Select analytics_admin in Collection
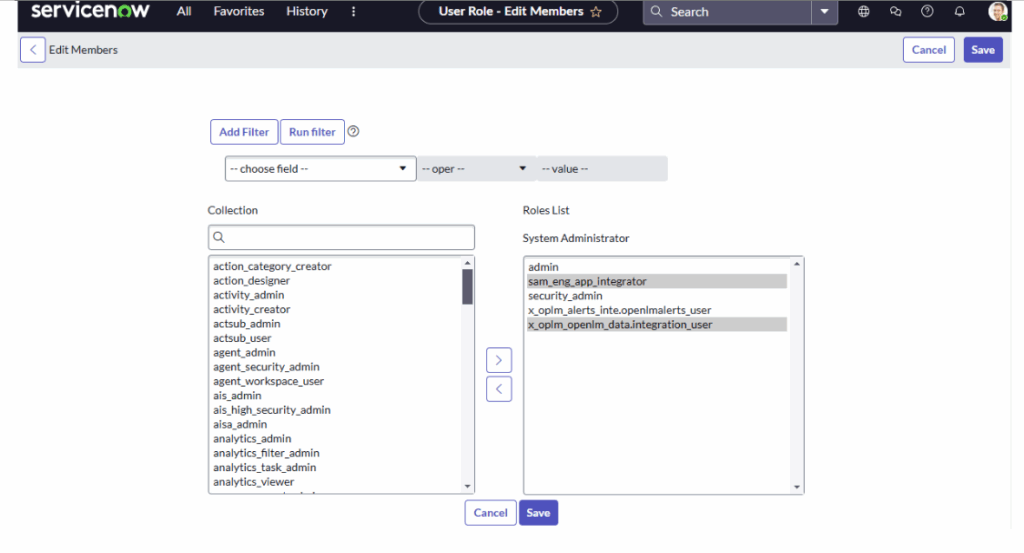 point(252,439)
